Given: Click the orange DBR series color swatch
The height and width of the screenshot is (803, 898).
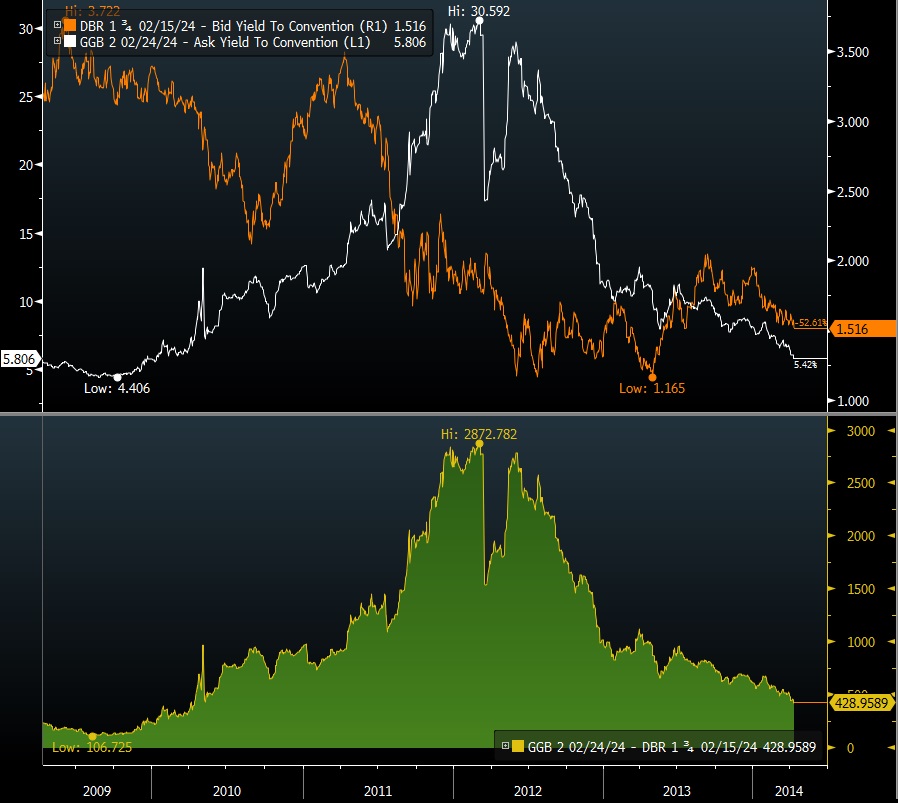Looking at the screenshot, I should coord(70,25).
